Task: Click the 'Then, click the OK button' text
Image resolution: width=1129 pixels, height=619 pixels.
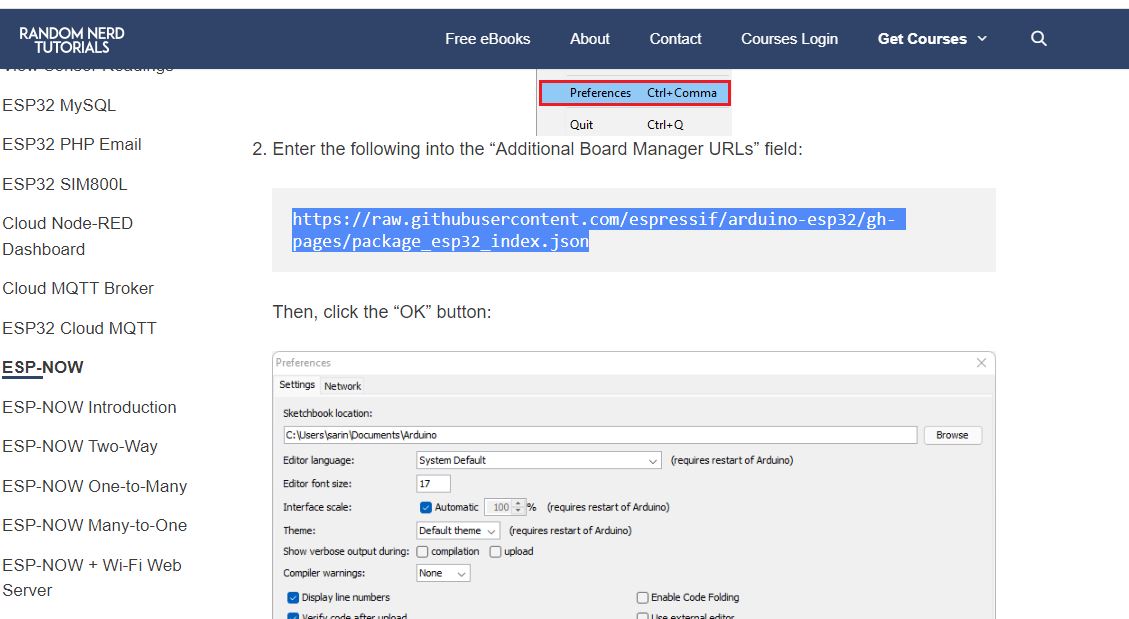Action: pyautogui.click(x=382, y=312)
